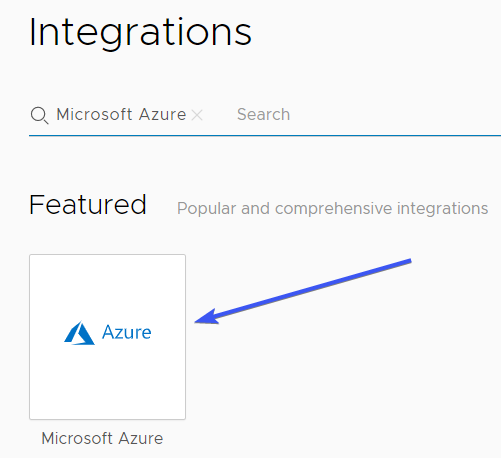Screen dimensions: 501x458
Task: Click the magnifying glass search icon
Action: click(39, 116)
